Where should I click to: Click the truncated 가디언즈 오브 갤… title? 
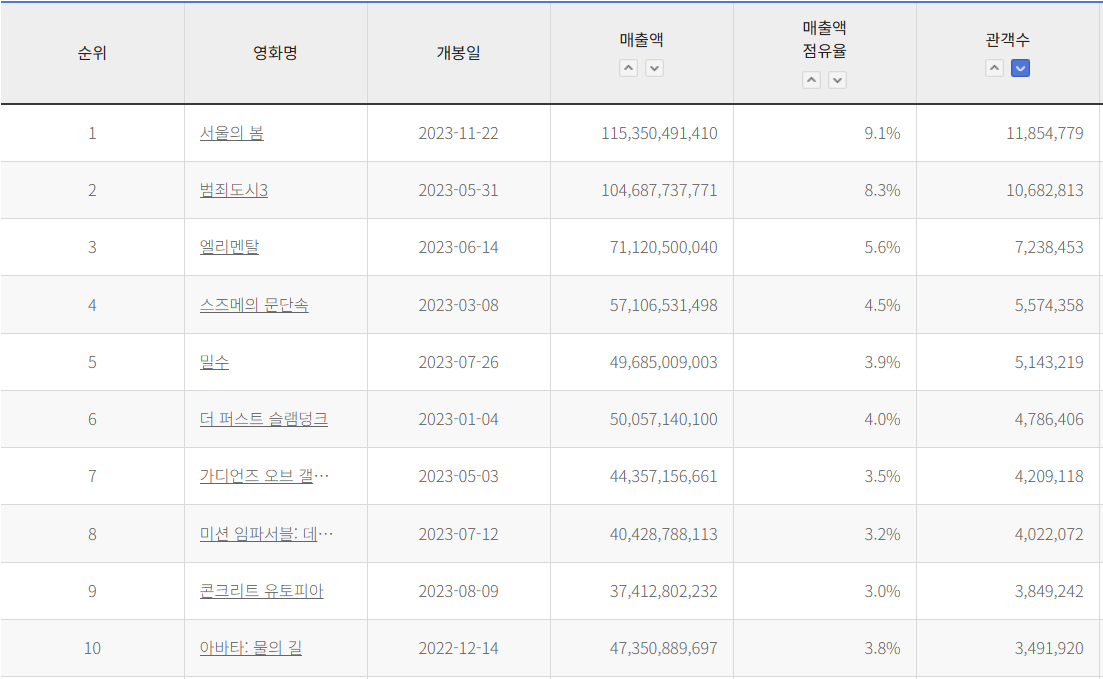pyautogui.click(x=264, y=476)
